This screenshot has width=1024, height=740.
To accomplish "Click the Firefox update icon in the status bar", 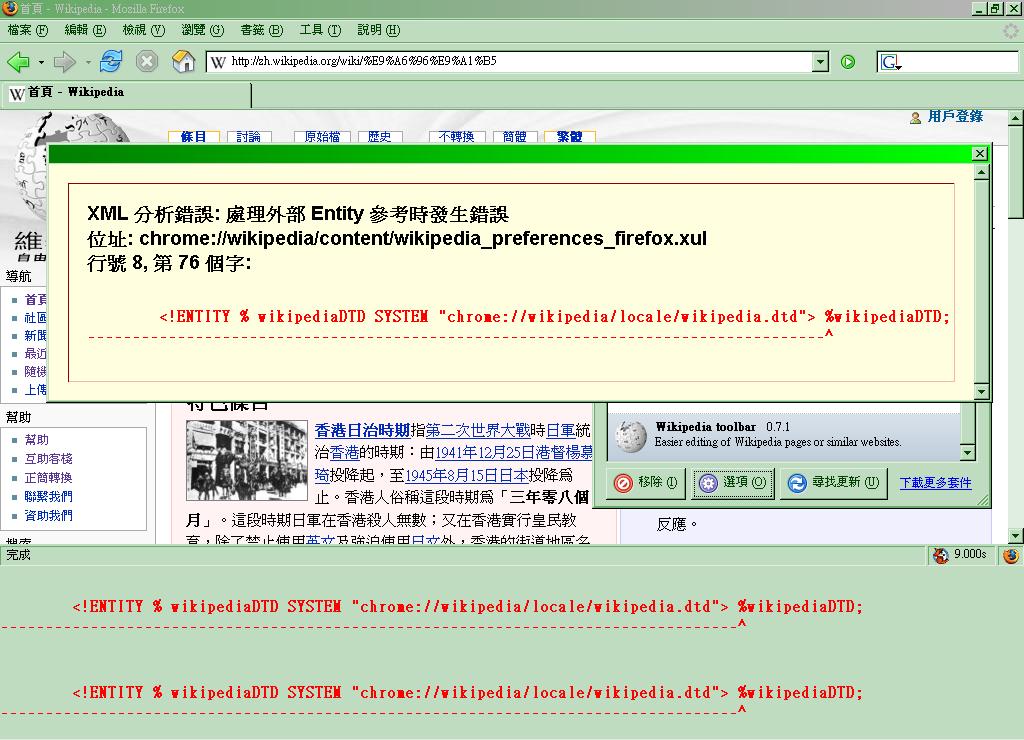I will pyautogui.click(x=1011, y=555).
